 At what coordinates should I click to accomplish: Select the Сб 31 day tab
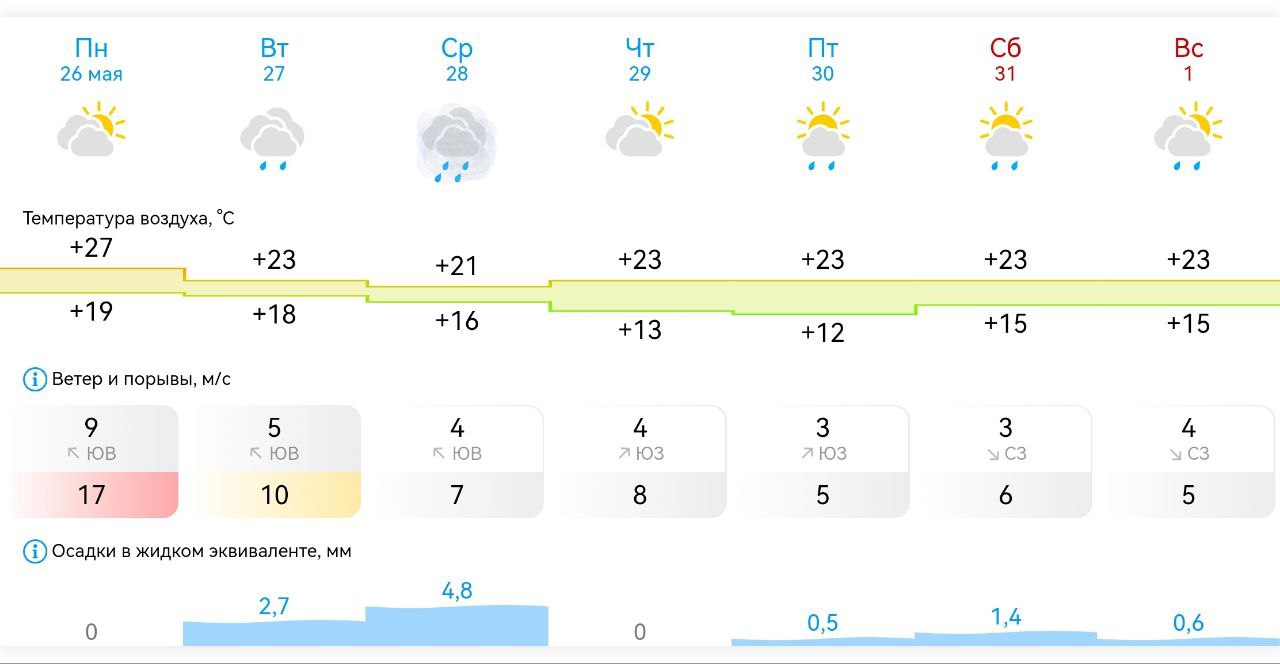pyautogui.click(x=1005, y=60)
